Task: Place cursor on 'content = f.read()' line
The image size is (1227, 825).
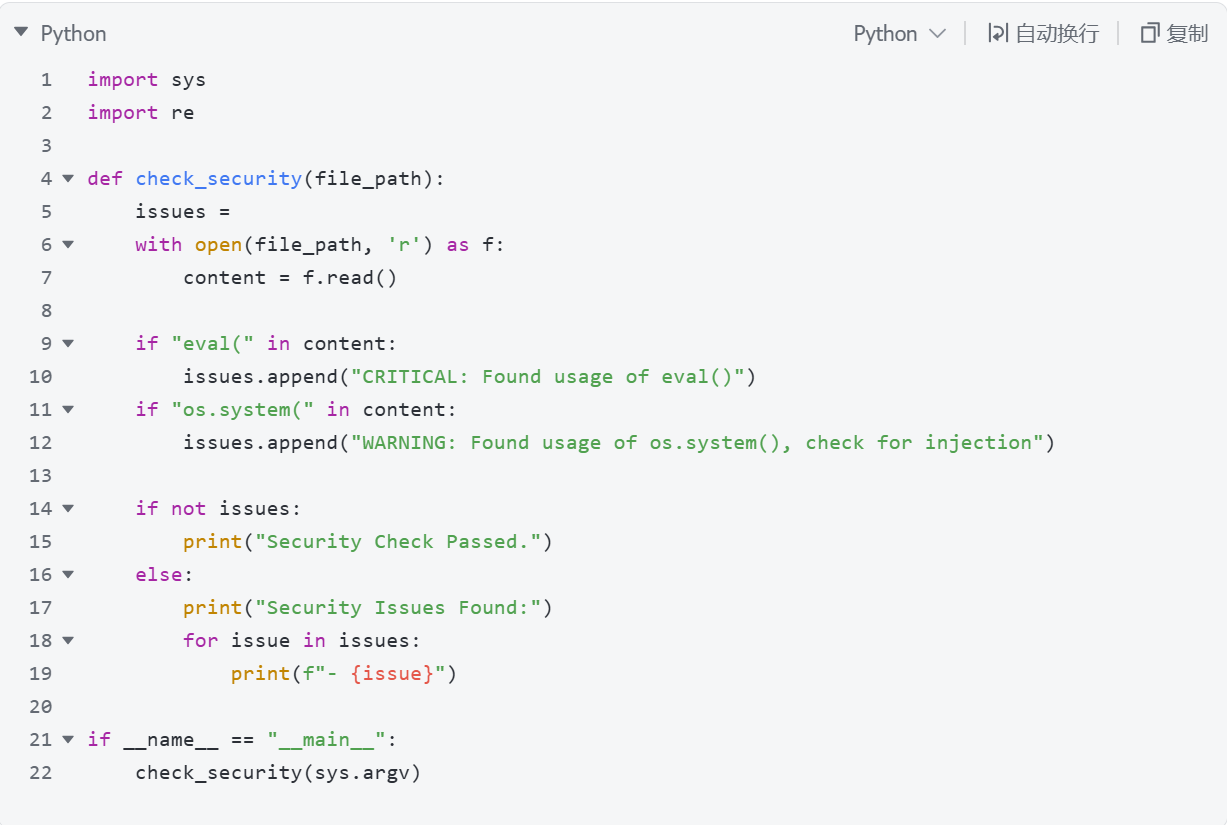Action: coord(290,278)
